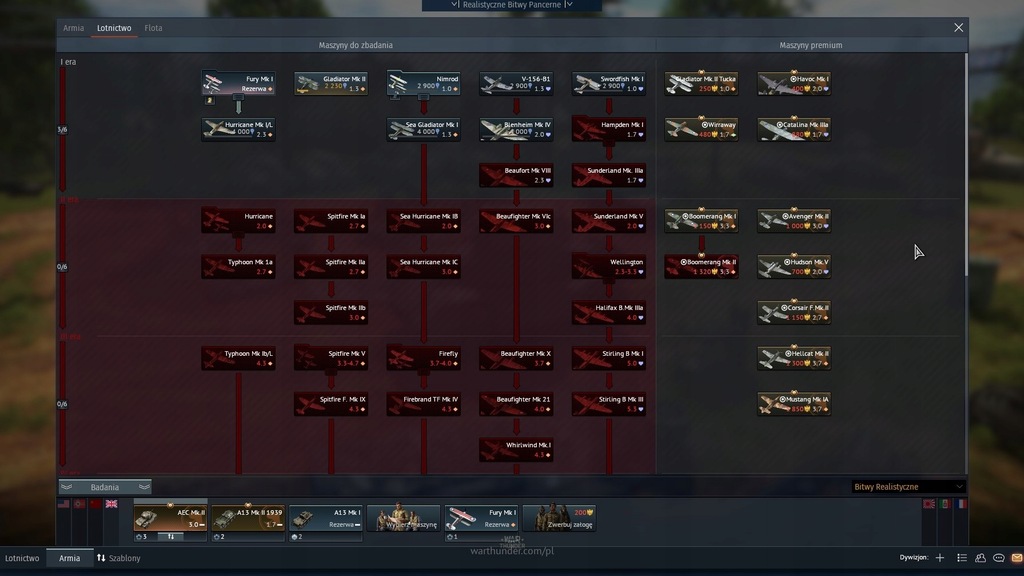Viewport: 1024px width, 576px height.
Task: Click the crew level badge under A13 Mk I
Action: tap(297, 537)
